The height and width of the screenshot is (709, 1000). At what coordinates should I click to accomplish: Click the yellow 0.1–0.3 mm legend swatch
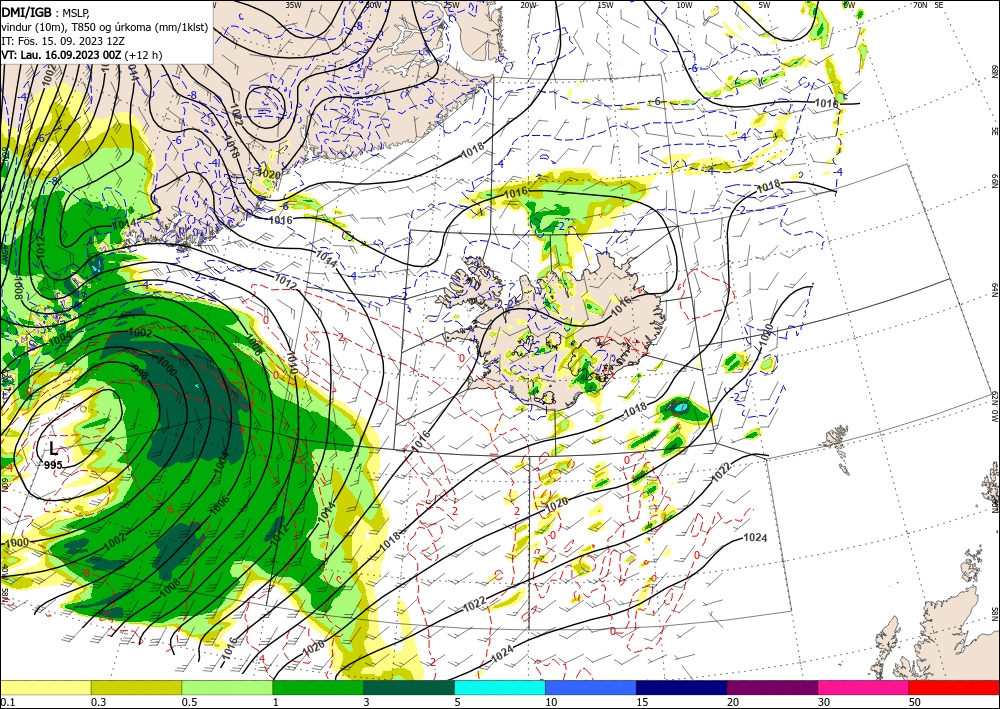pyautogui.click(x=45, y=687)
